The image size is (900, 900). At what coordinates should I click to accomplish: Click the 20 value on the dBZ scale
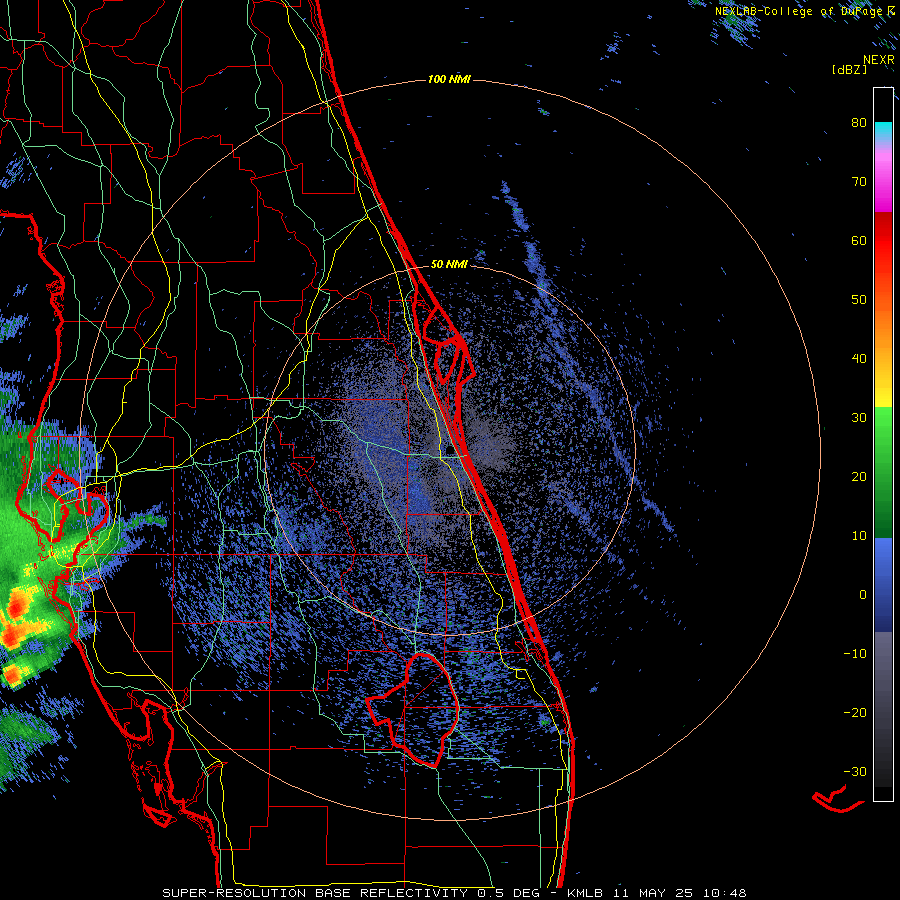859,477
